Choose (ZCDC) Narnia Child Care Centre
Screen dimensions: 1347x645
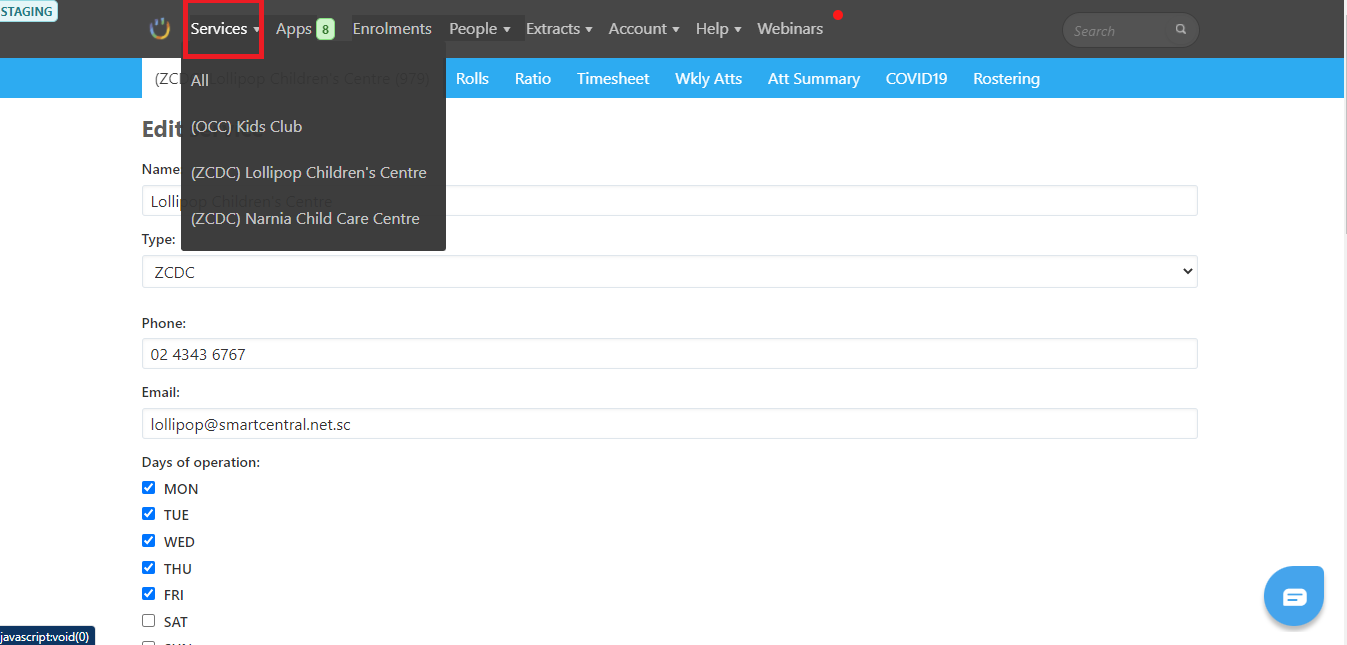coord(313,219)
